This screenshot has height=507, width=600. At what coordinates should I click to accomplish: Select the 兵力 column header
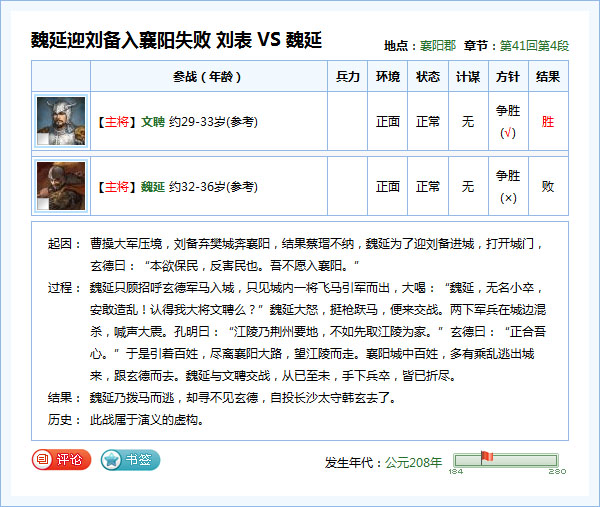tap(347, 76)
